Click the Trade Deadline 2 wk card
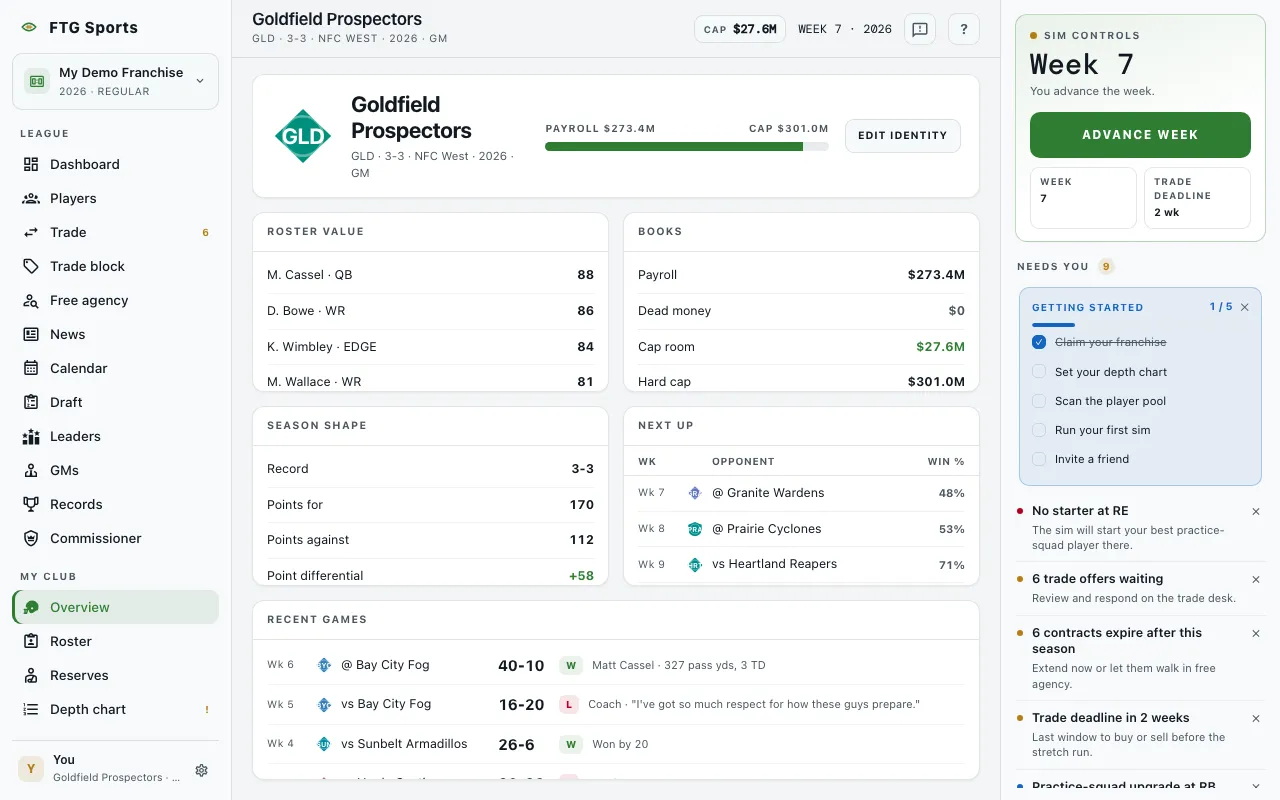 1197,198
